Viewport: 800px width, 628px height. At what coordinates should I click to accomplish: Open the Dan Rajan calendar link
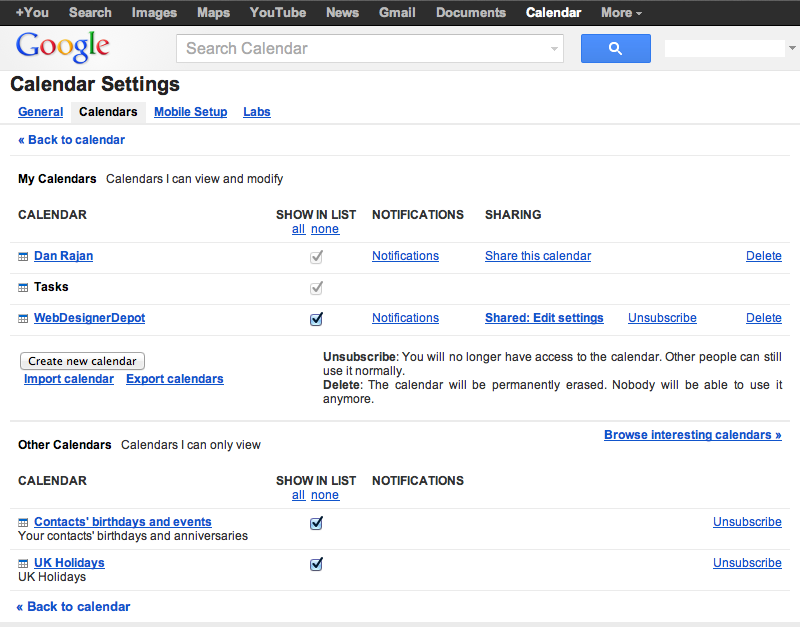(63, 256)
